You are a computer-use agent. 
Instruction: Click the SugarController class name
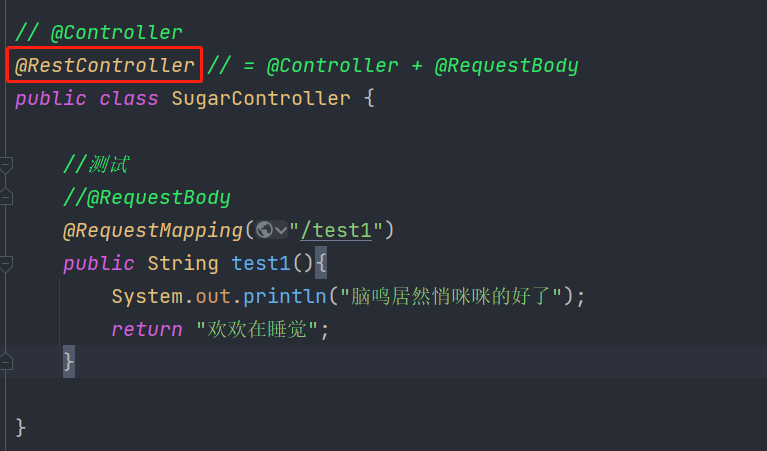tap(261, 99)
